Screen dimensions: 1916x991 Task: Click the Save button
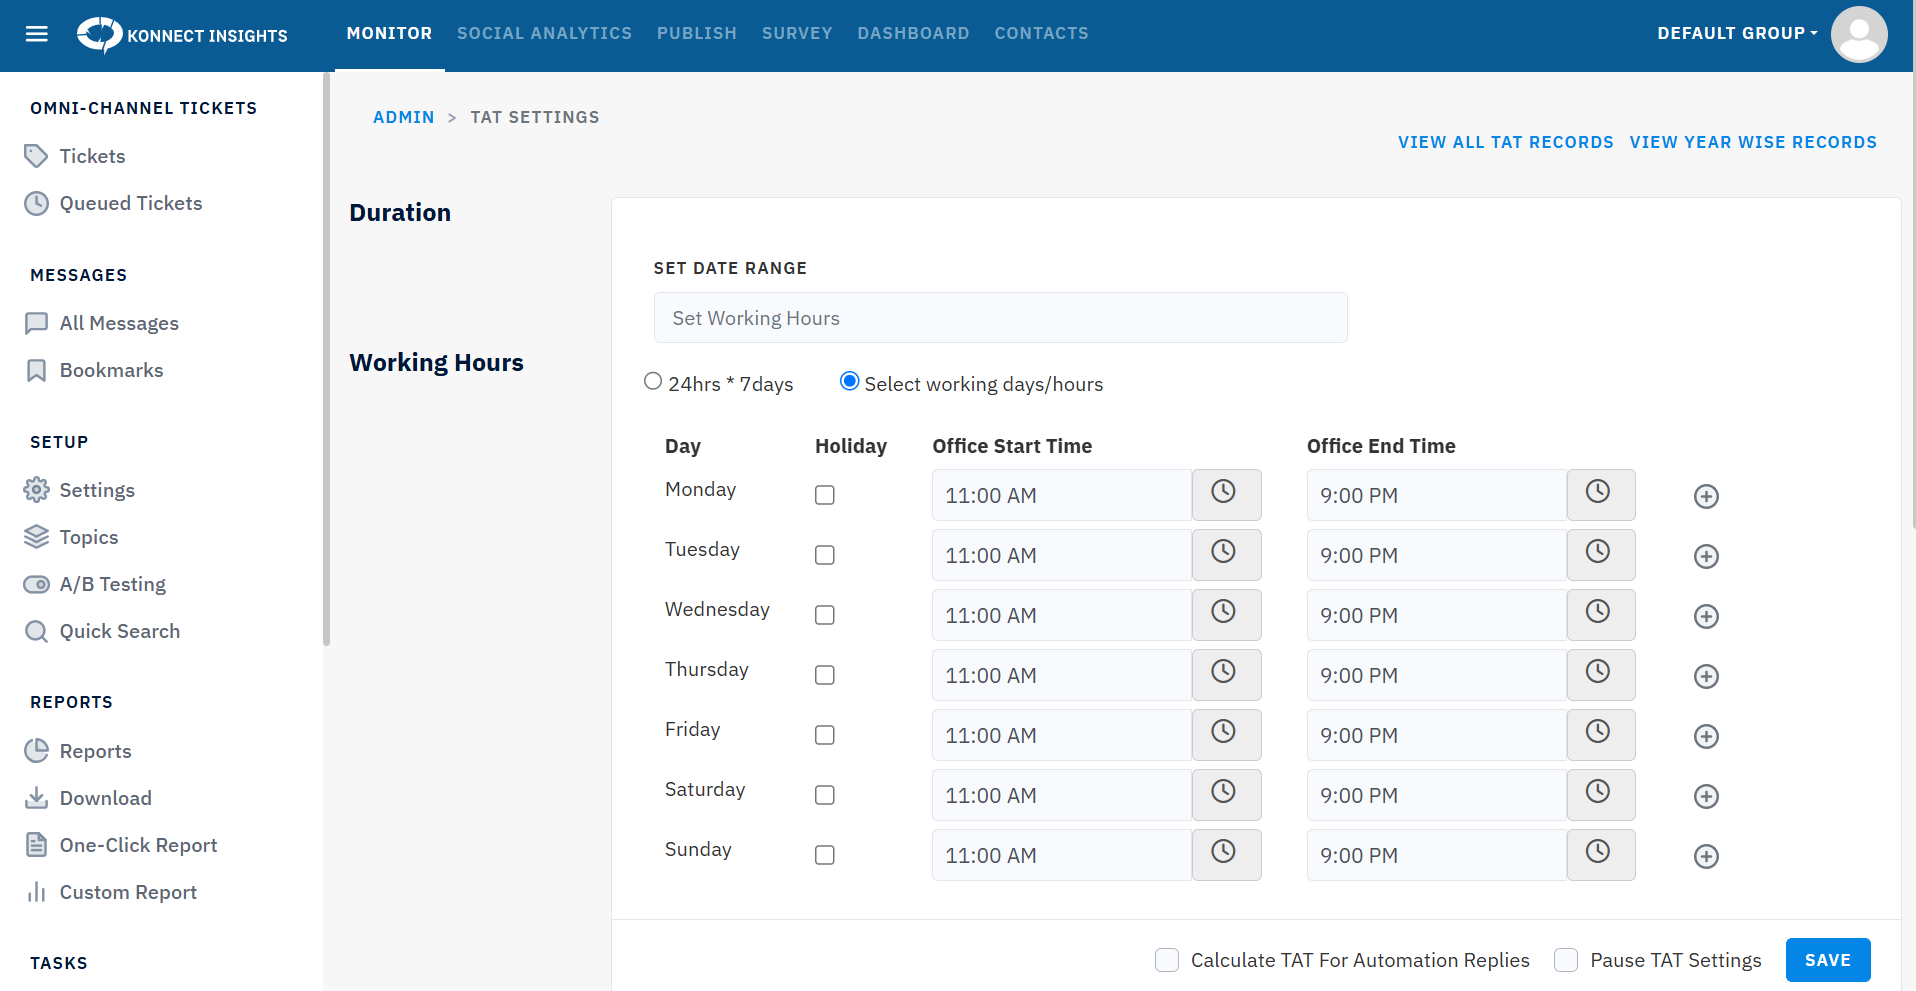tap(1827, 960)
